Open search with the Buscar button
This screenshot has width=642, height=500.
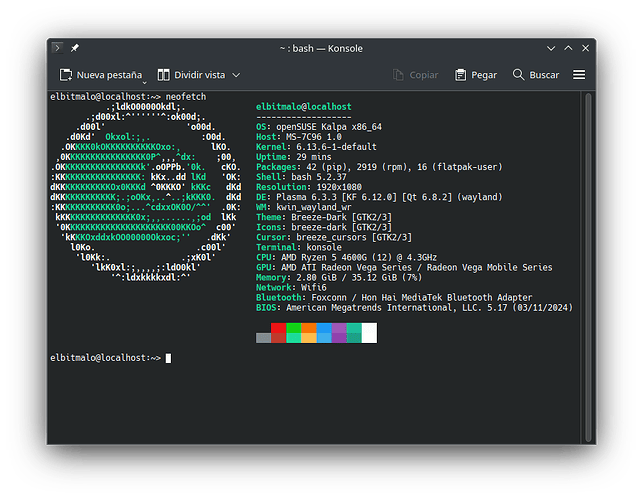coord(536,75)
